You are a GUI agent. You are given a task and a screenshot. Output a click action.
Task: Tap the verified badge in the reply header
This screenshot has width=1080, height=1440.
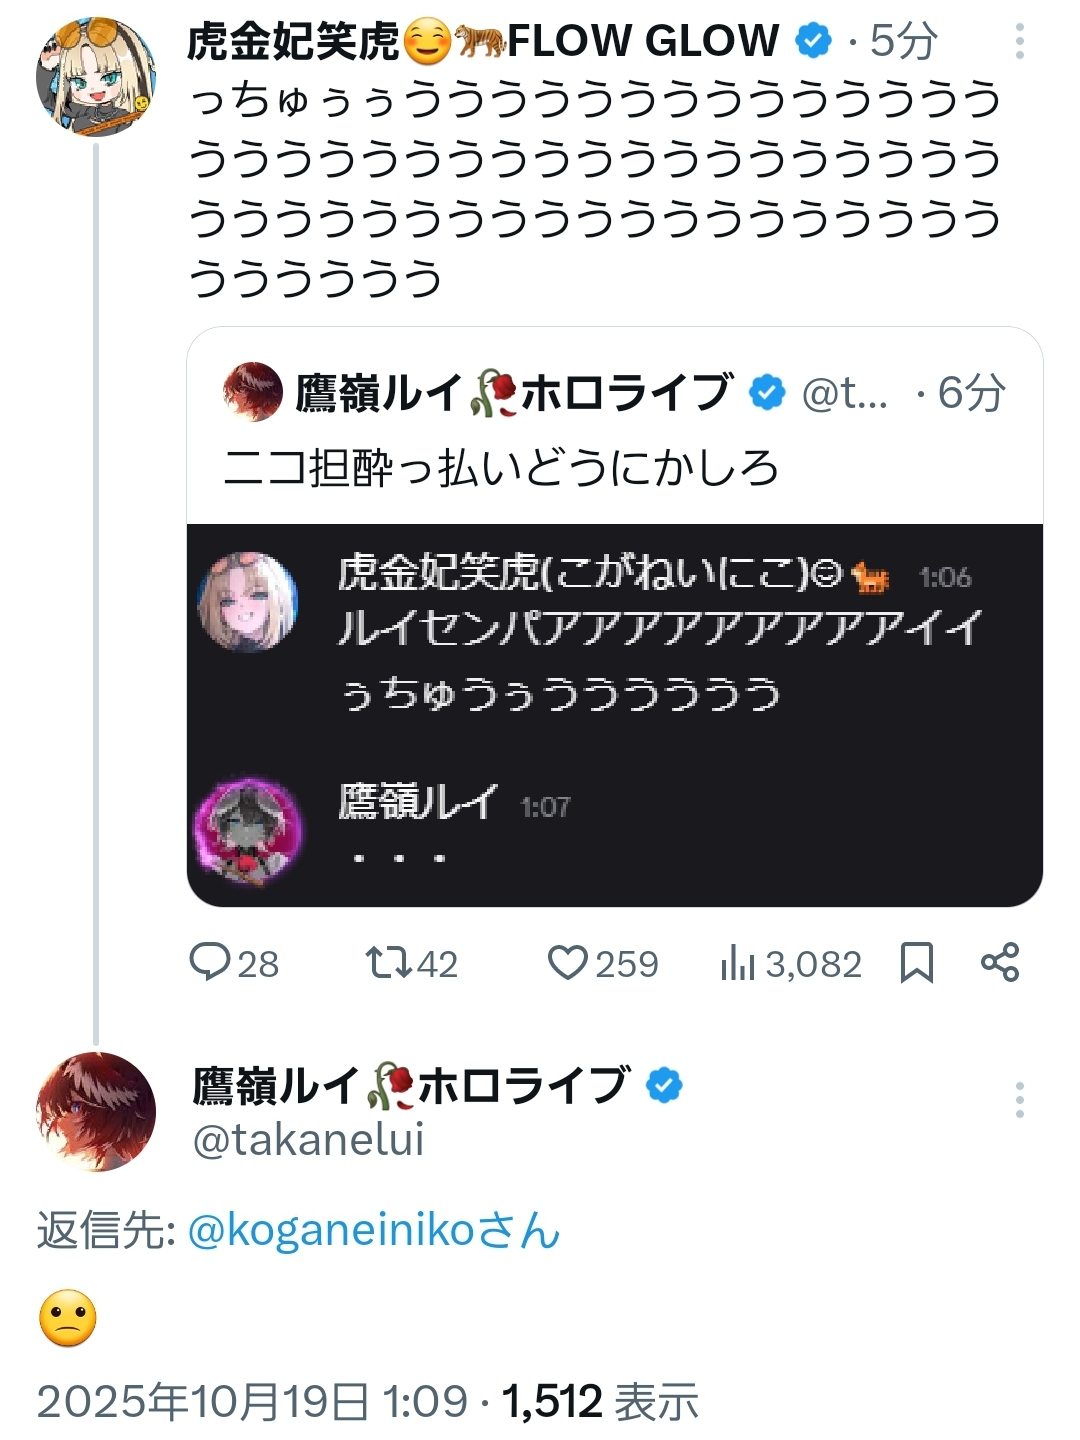(x=664, y=1085)
